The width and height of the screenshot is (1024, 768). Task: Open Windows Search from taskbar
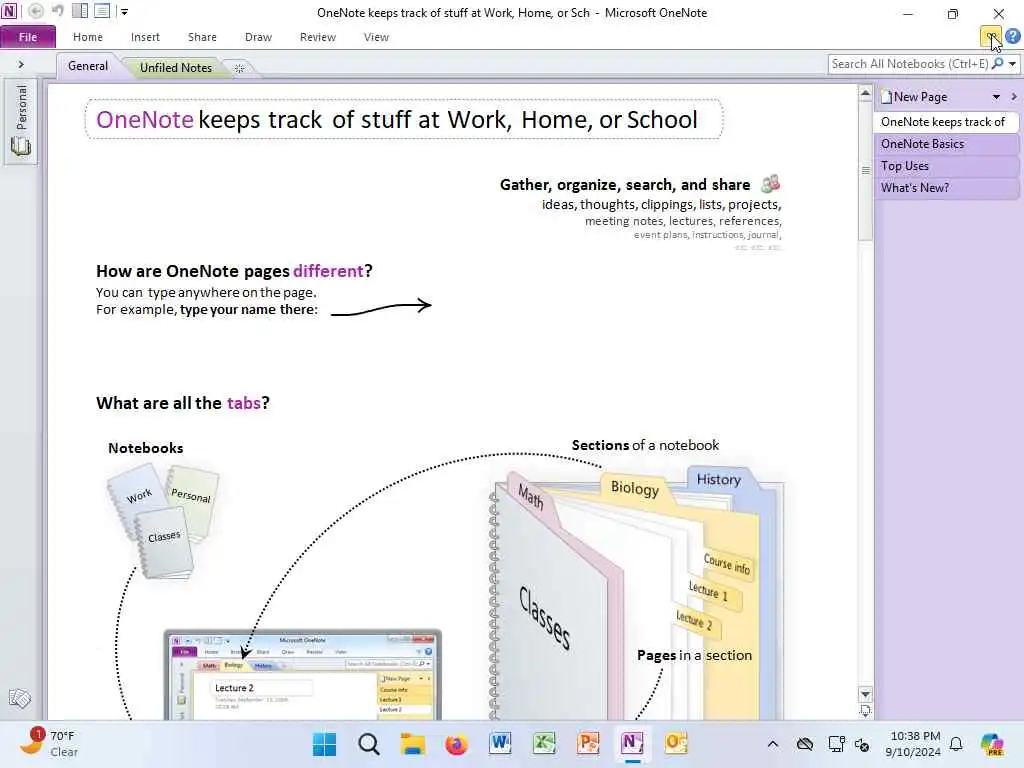click(369, 744)
